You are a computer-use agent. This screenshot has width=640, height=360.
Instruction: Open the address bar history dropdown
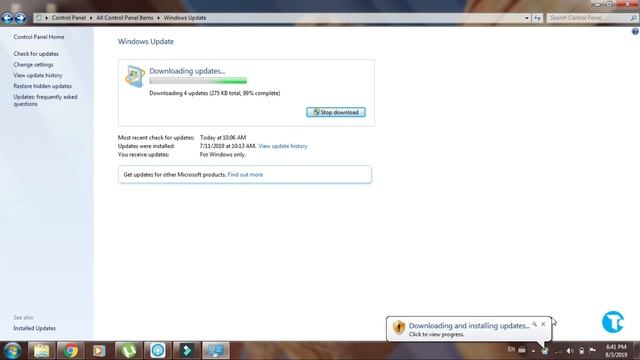click(x=527, y=18)
